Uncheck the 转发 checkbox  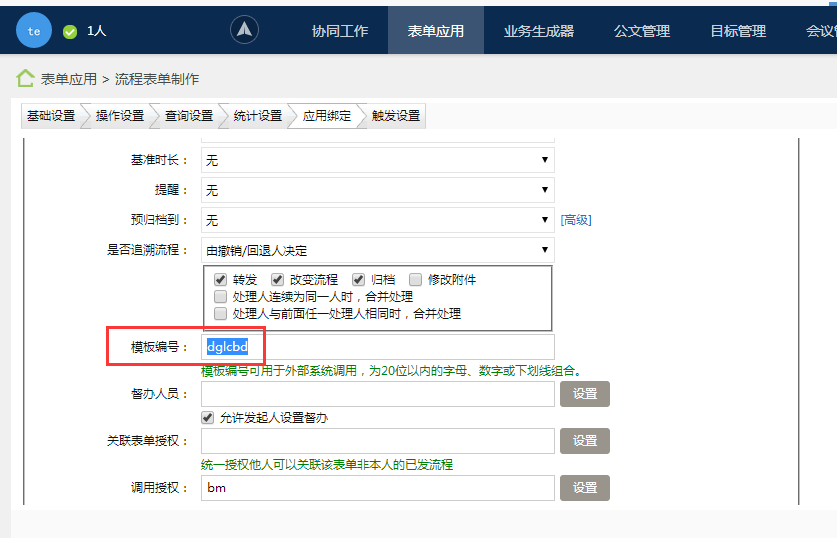pos(220,279)
